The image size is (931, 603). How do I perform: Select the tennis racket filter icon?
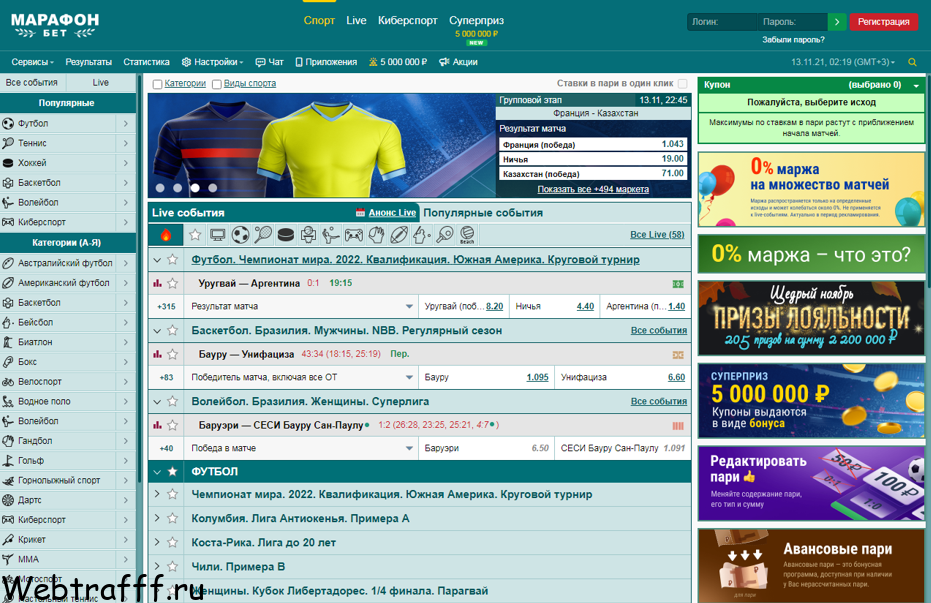pyautogui.click(x=263, y=235)
